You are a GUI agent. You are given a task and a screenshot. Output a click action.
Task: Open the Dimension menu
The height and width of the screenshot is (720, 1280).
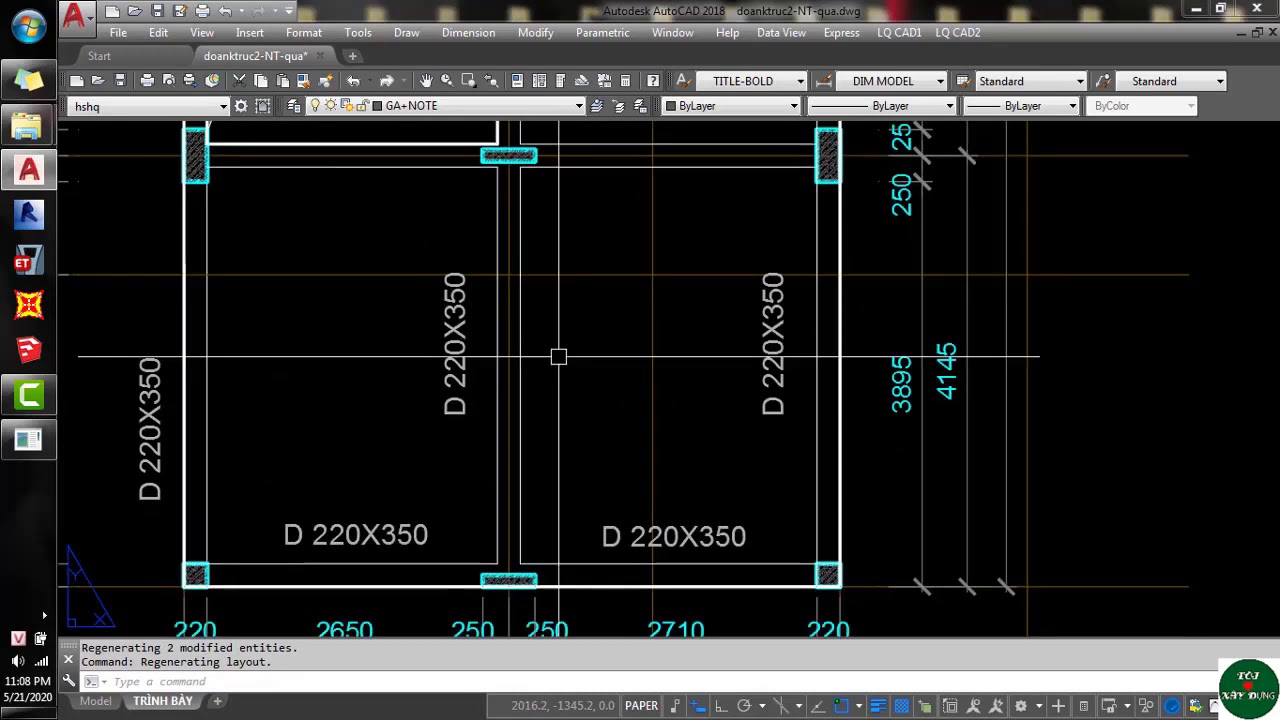468,33
